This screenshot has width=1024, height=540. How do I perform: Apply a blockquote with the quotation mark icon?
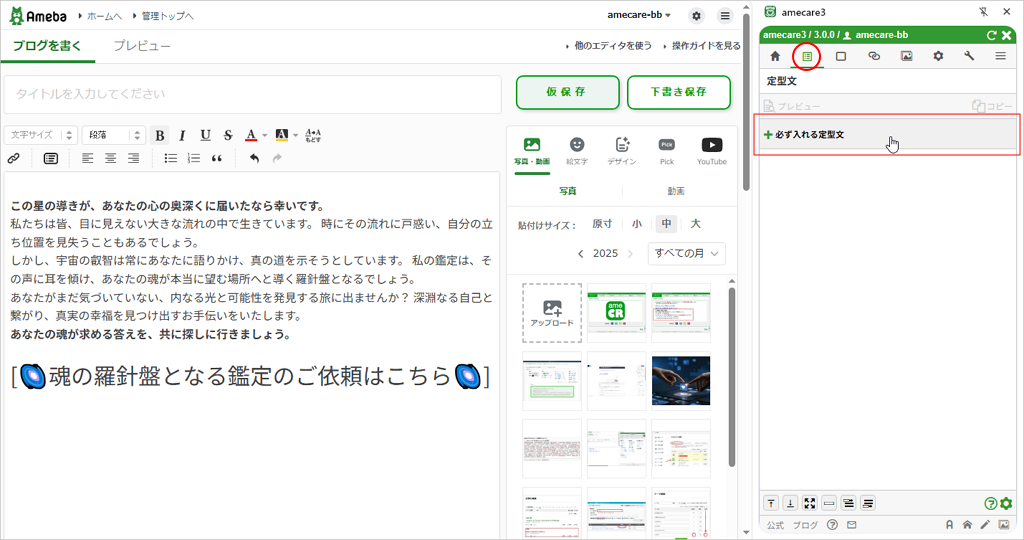(217, 158)
